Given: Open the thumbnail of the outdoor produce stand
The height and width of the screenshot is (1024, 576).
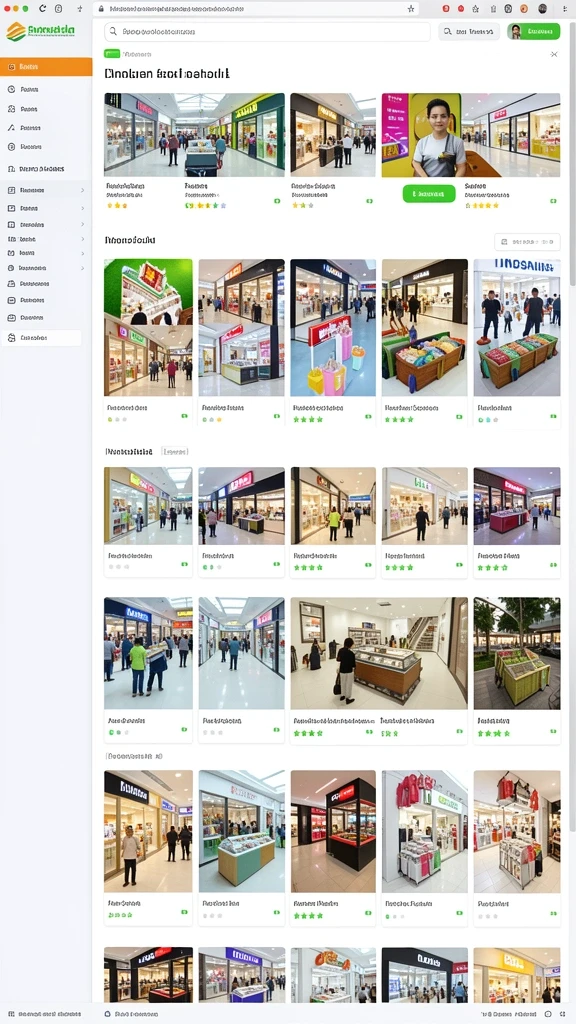Looking at the screenshot, I should point(517,653).
